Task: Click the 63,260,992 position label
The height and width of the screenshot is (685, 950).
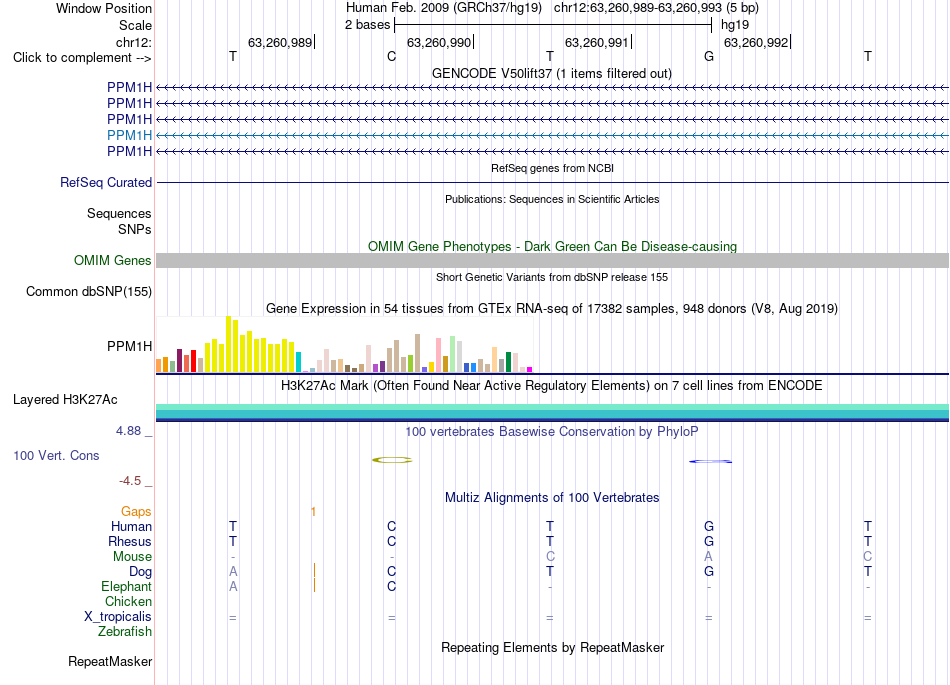Action: (x=756, y=42)
